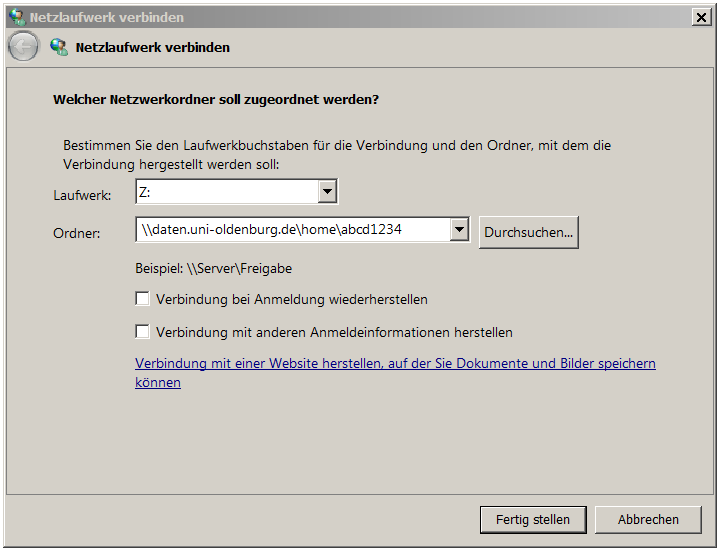Open Durchsuchen to browse for a folder
Screen dimensions: 723x549
(528, 232)
